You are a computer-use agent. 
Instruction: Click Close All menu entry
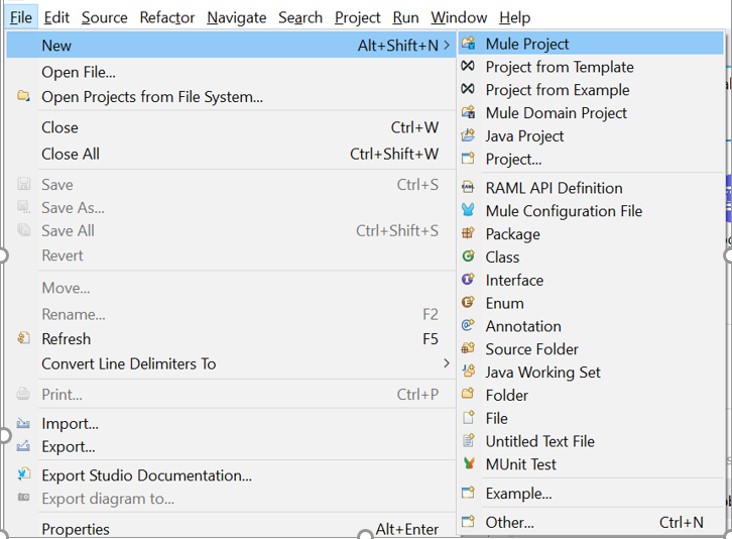point(70,154)
